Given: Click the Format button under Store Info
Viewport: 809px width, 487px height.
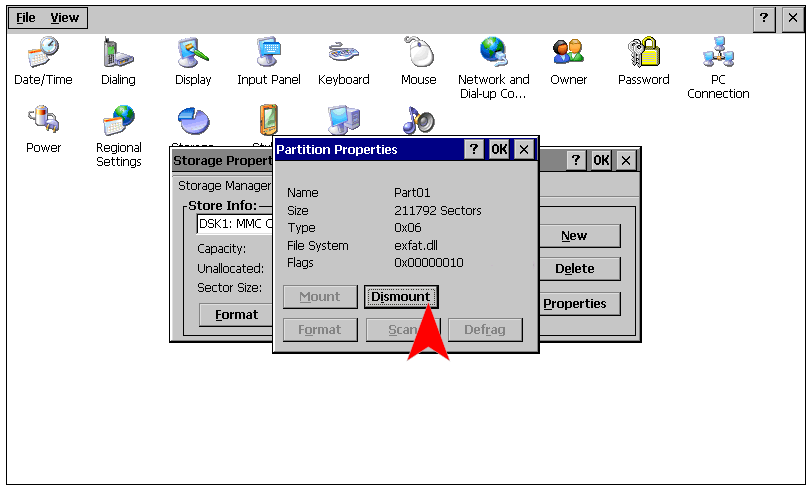Looking at the screenshot, I should (x=236, y=315).
